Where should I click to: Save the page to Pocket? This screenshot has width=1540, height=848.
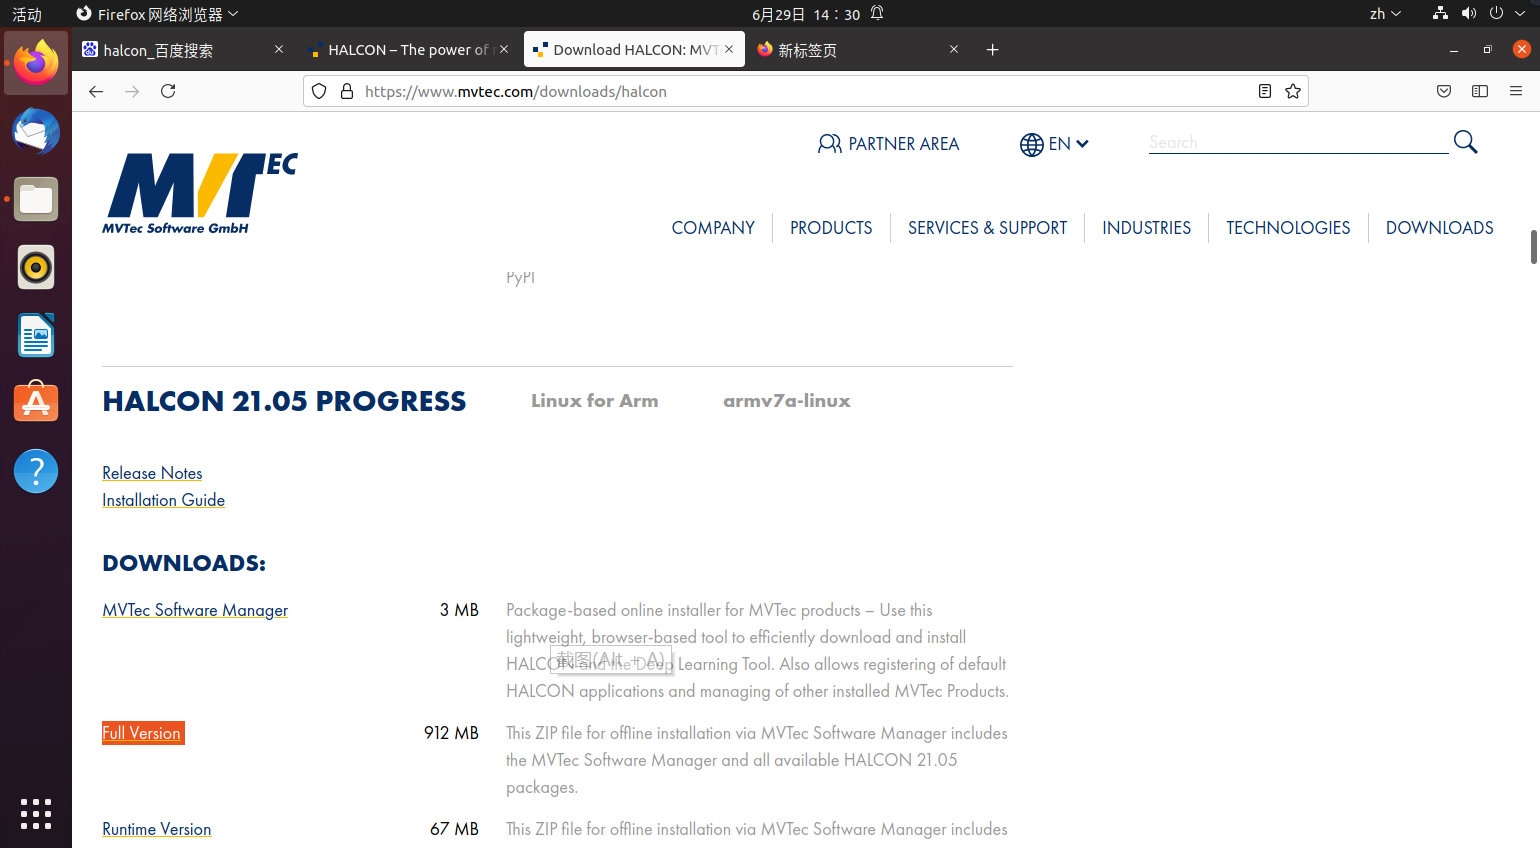(1444, 91)
